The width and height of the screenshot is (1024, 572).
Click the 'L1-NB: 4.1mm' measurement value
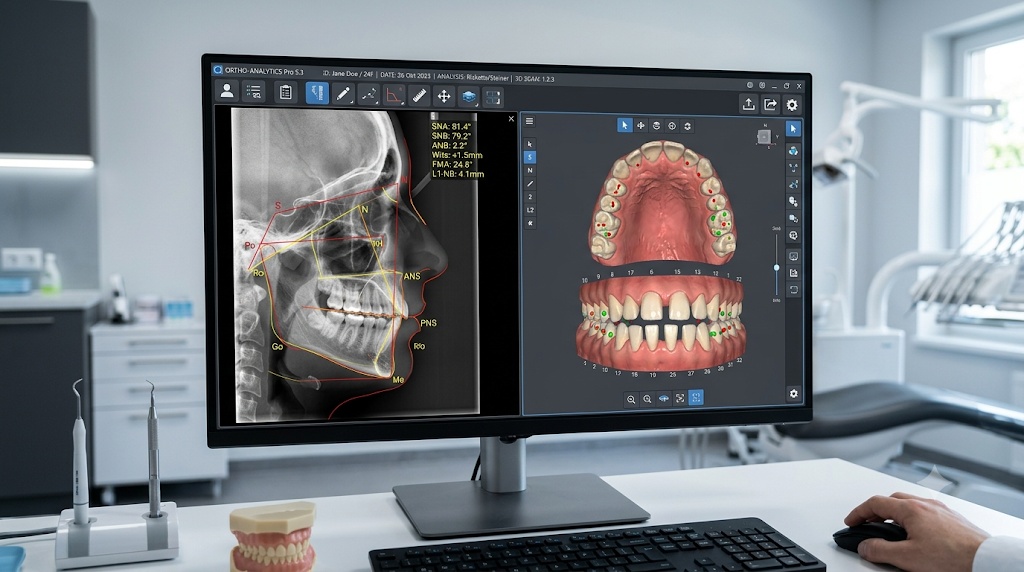457,174
